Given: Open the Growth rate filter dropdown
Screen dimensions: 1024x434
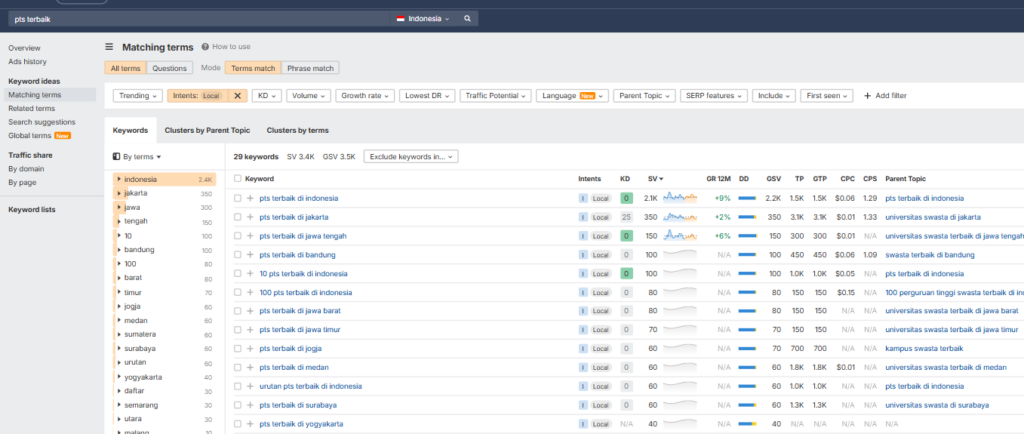Looking at the screenshot, I should coord(365,96).
